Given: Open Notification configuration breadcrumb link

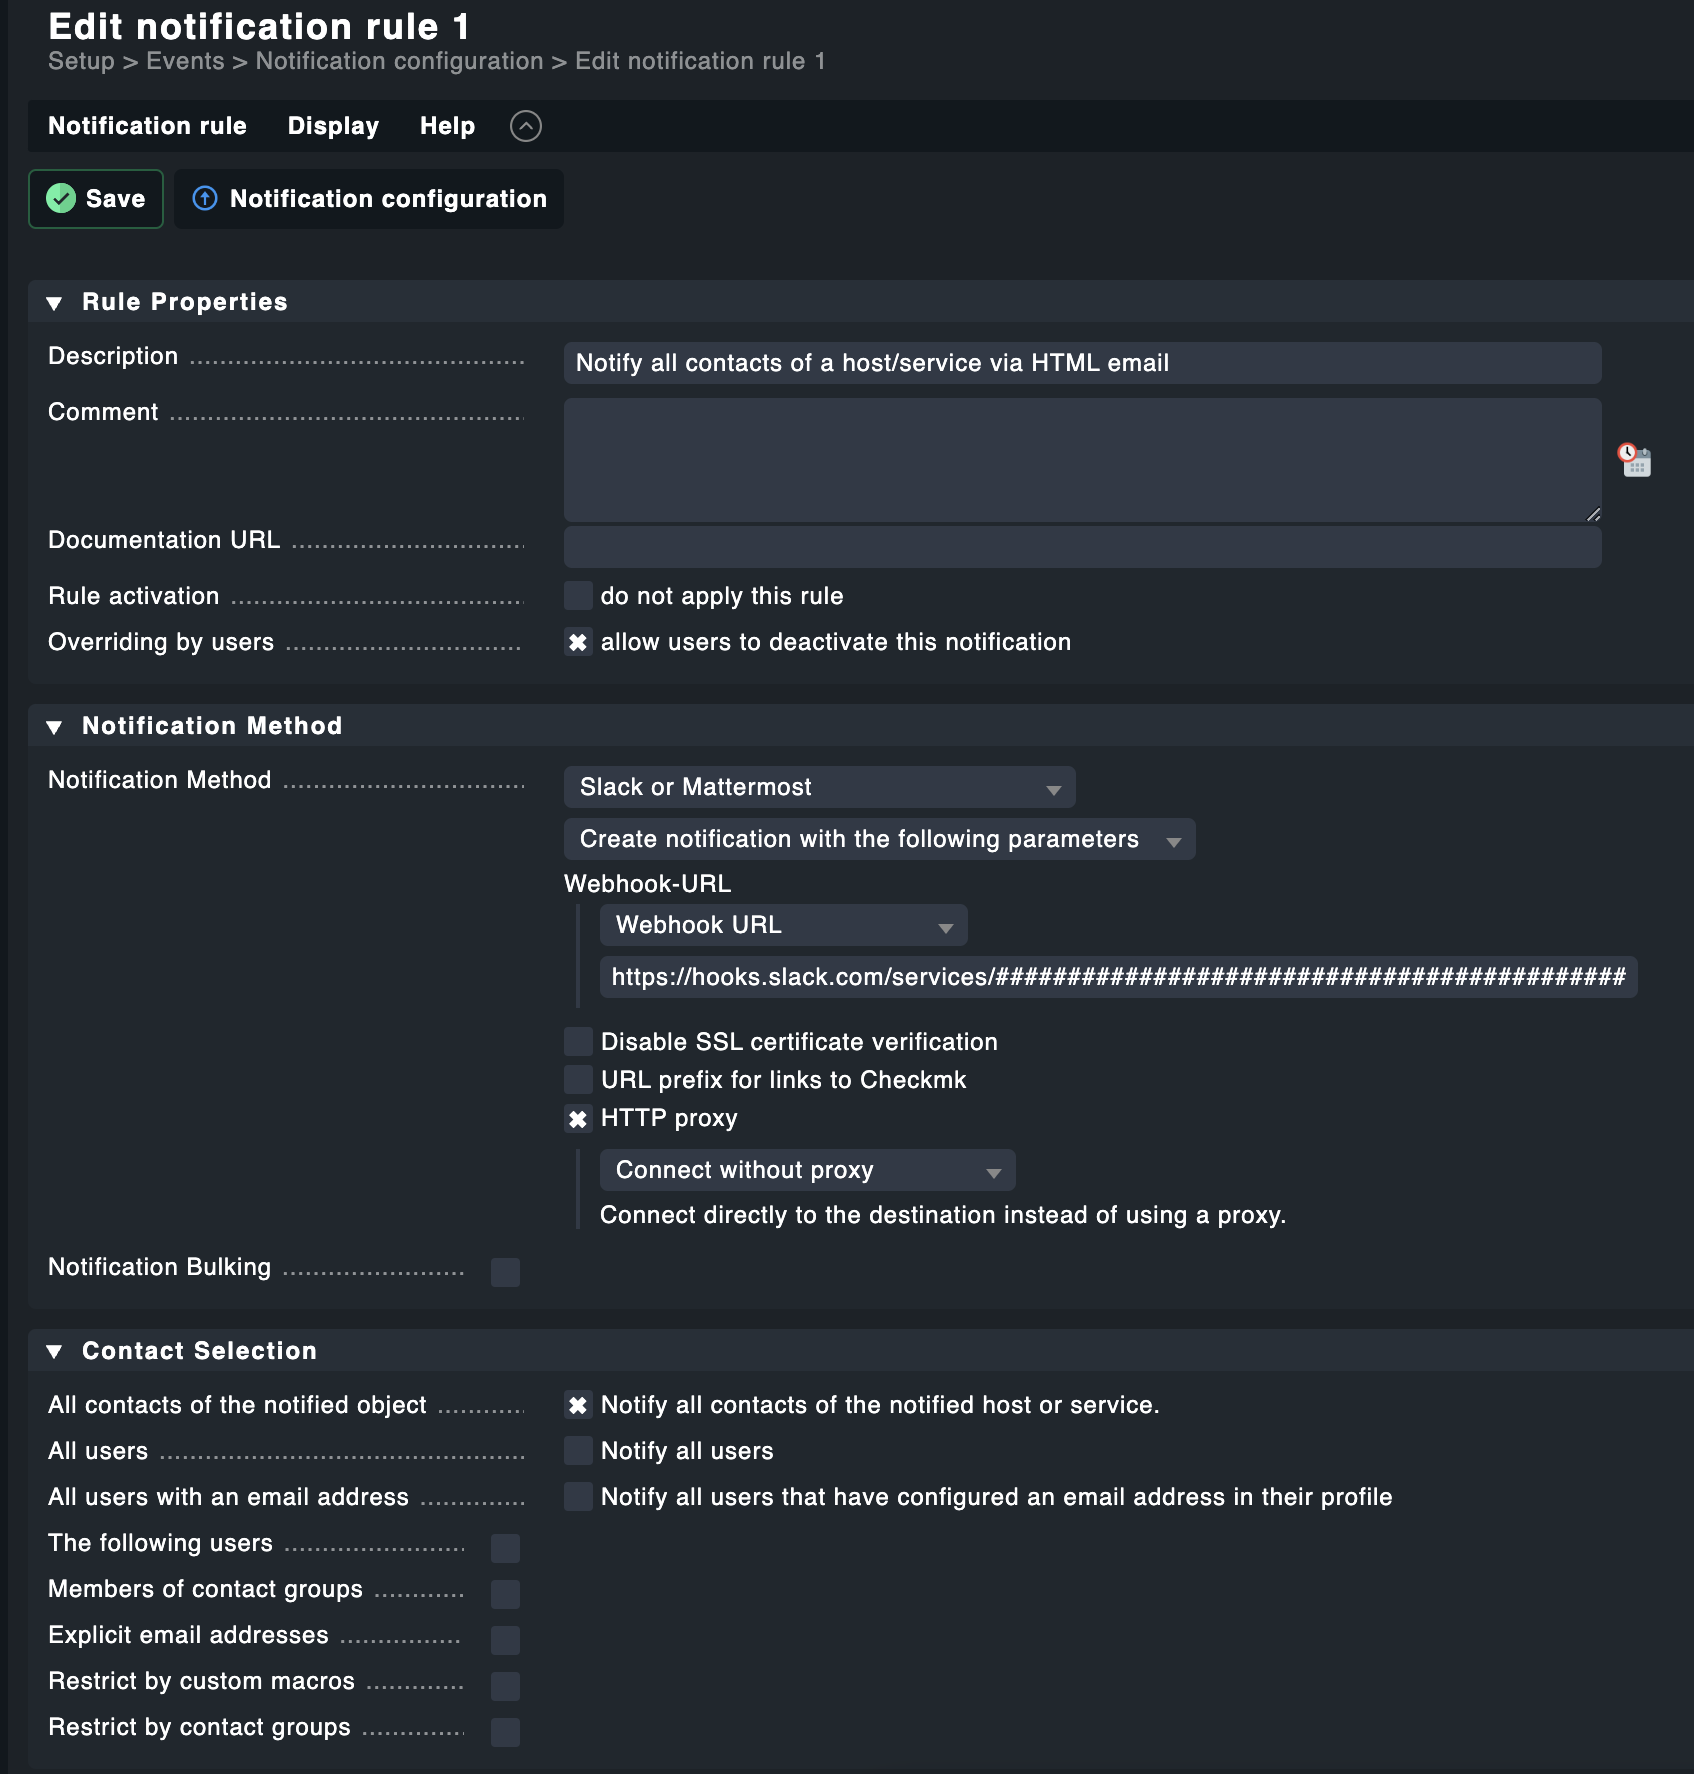Looking at the screenshot, I should click(x=399, y=61).
